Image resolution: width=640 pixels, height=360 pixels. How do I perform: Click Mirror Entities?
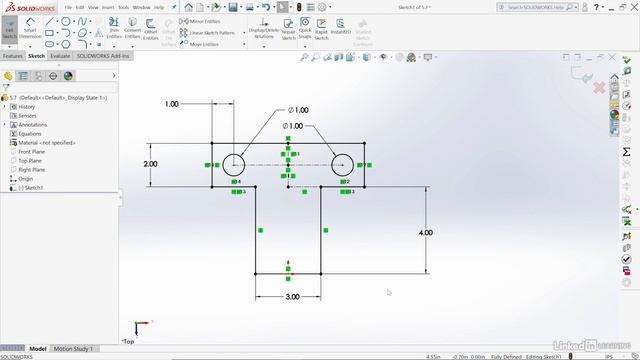[200, 21]
